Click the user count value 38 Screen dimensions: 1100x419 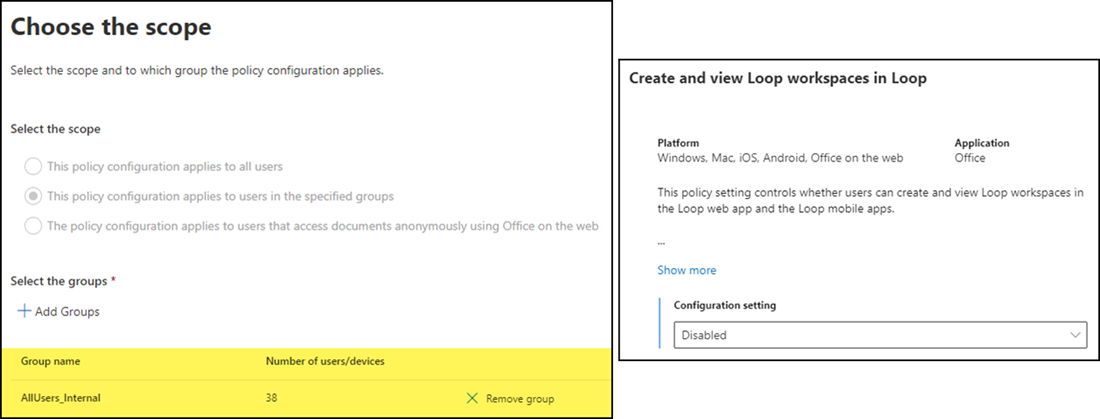271,398
